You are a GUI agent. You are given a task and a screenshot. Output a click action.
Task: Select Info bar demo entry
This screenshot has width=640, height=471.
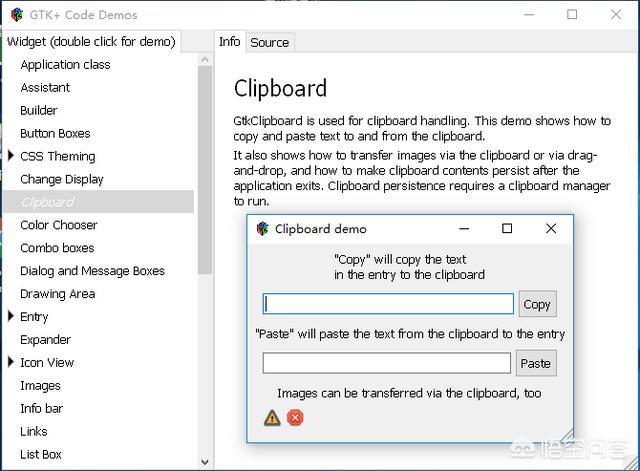coord(42,408)
